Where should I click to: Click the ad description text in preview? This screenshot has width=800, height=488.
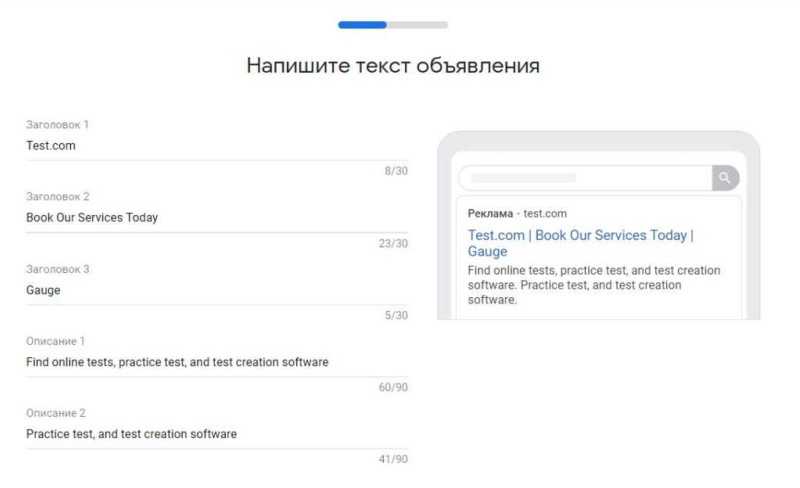coord(594,285)
